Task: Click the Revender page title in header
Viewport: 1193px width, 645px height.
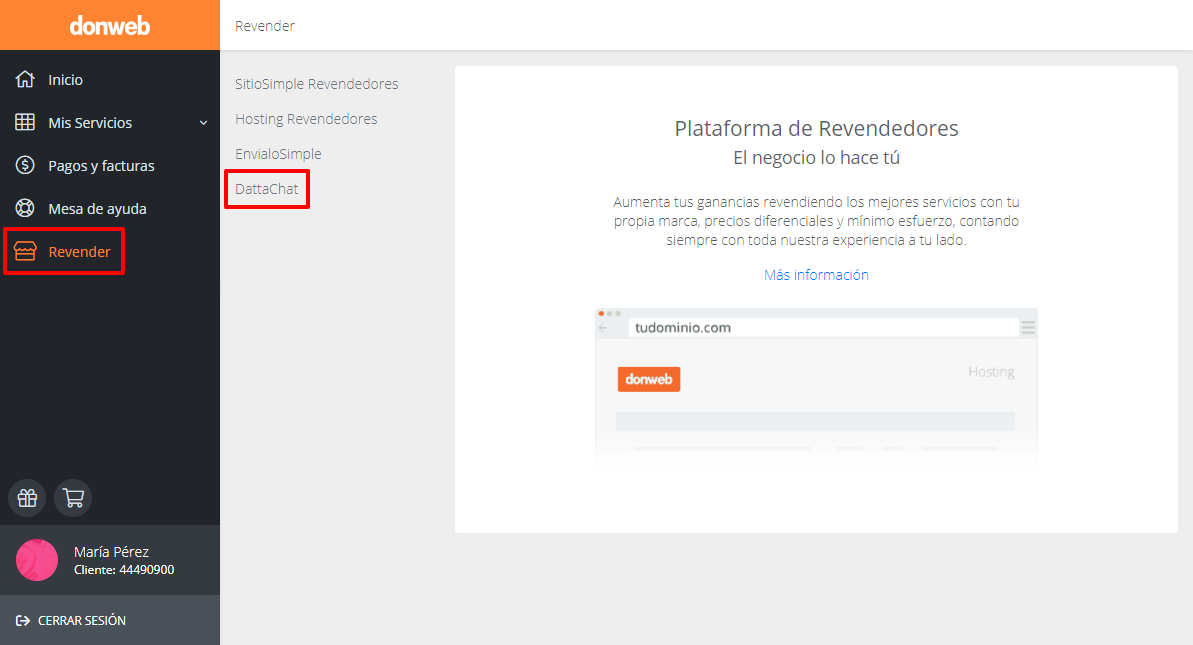Action: coord(265,26)
